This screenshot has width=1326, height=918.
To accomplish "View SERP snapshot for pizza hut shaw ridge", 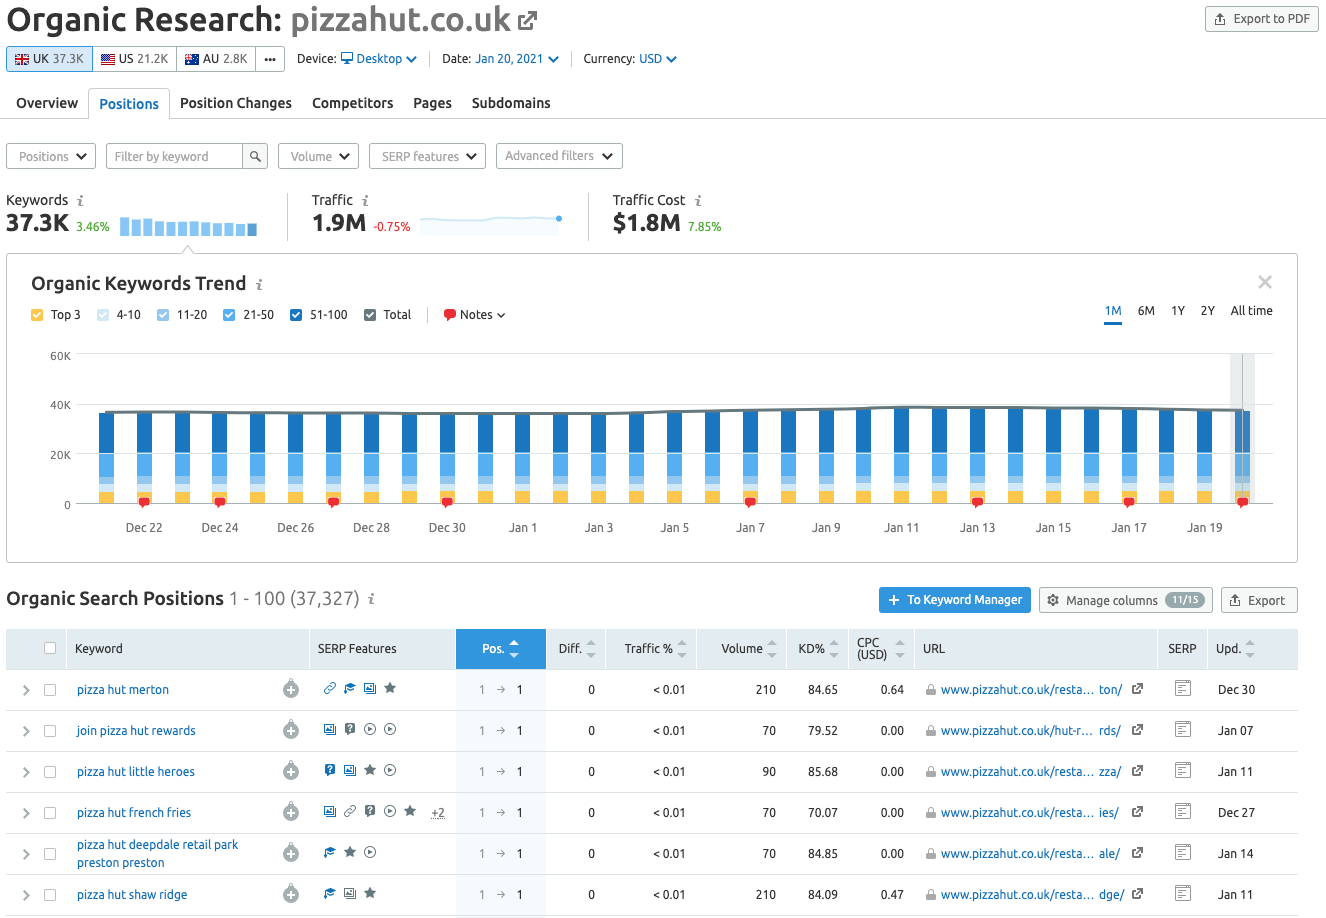I will (1183, 893).
